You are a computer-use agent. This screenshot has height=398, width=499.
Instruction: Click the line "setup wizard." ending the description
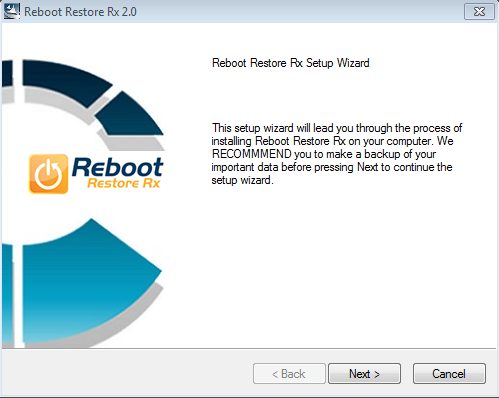tap(242, 180)
